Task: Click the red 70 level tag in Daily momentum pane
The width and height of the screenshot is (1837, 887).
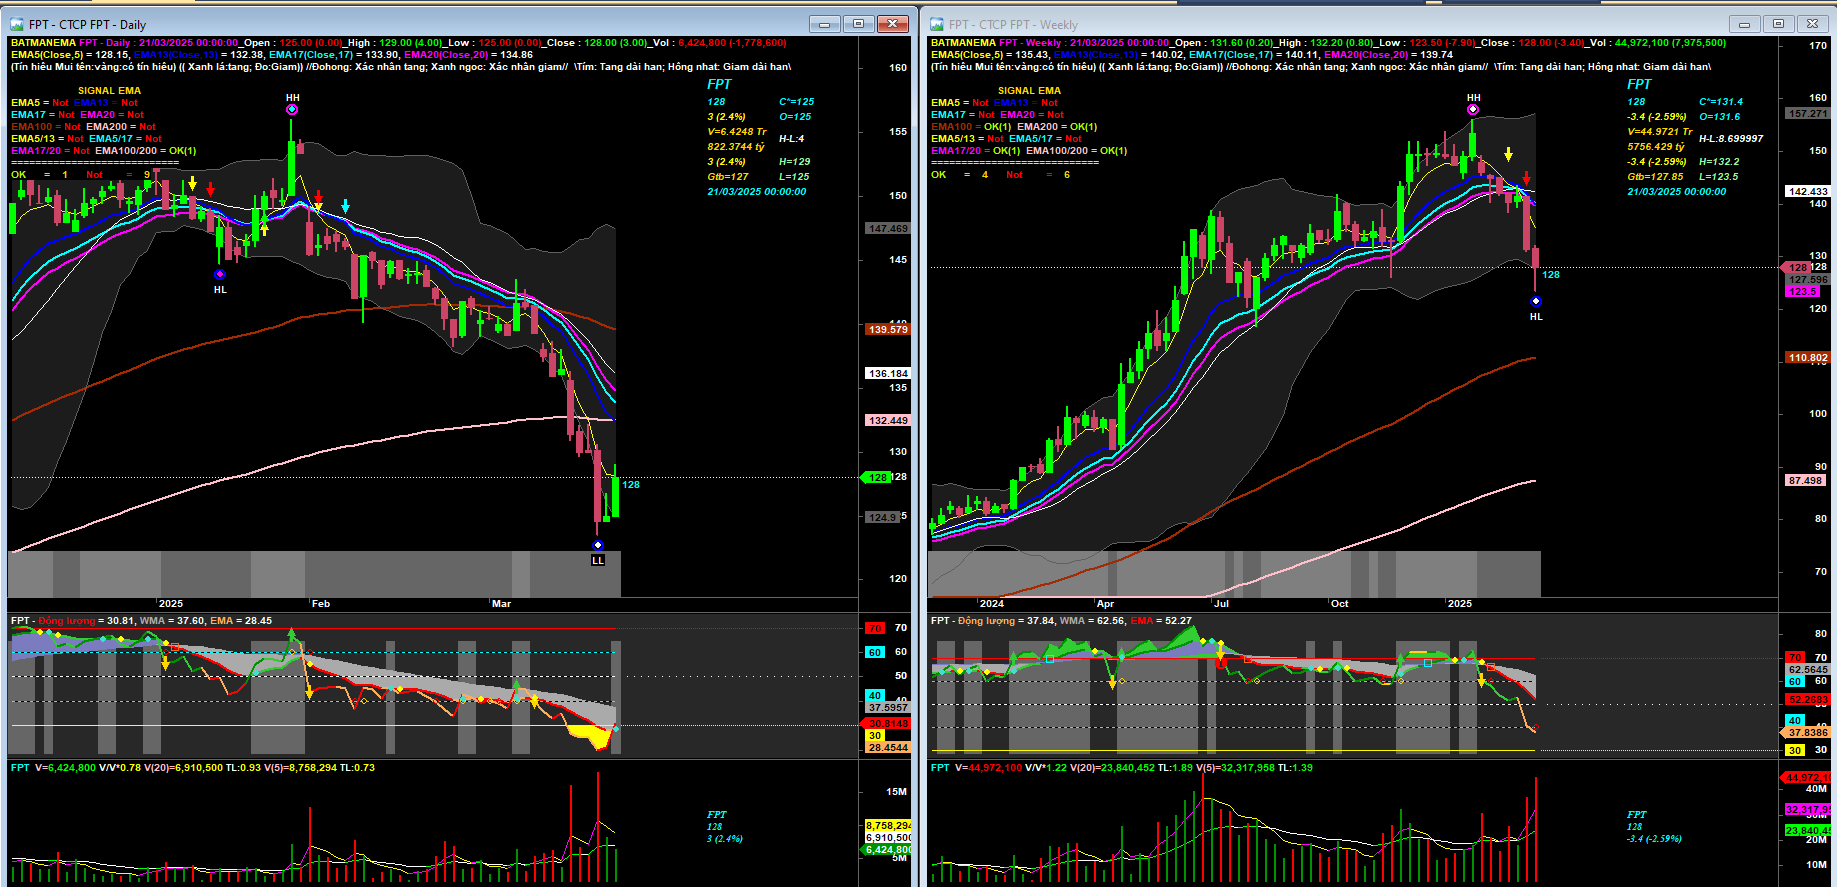Action: click(x=875, y=628)
